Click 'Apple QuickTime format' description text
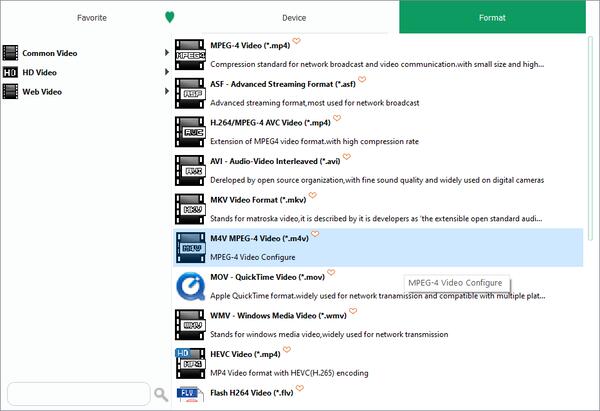This screenshot has height=411, width=600. click(x=378, y=296)
